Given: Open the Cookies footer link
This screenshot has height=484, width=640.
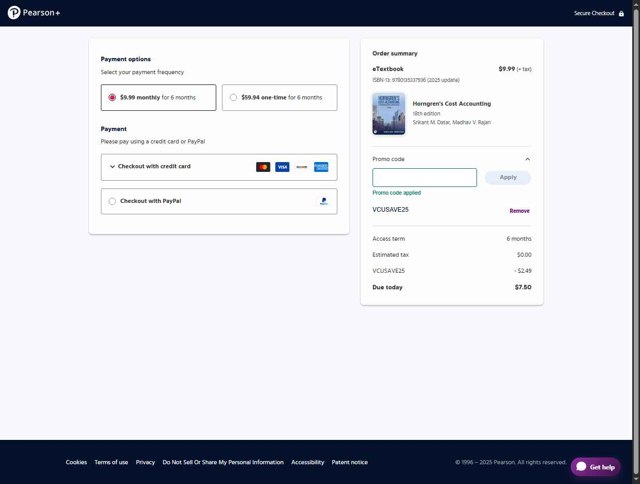Looking at the screenshot, I should (x=76, y=462).
